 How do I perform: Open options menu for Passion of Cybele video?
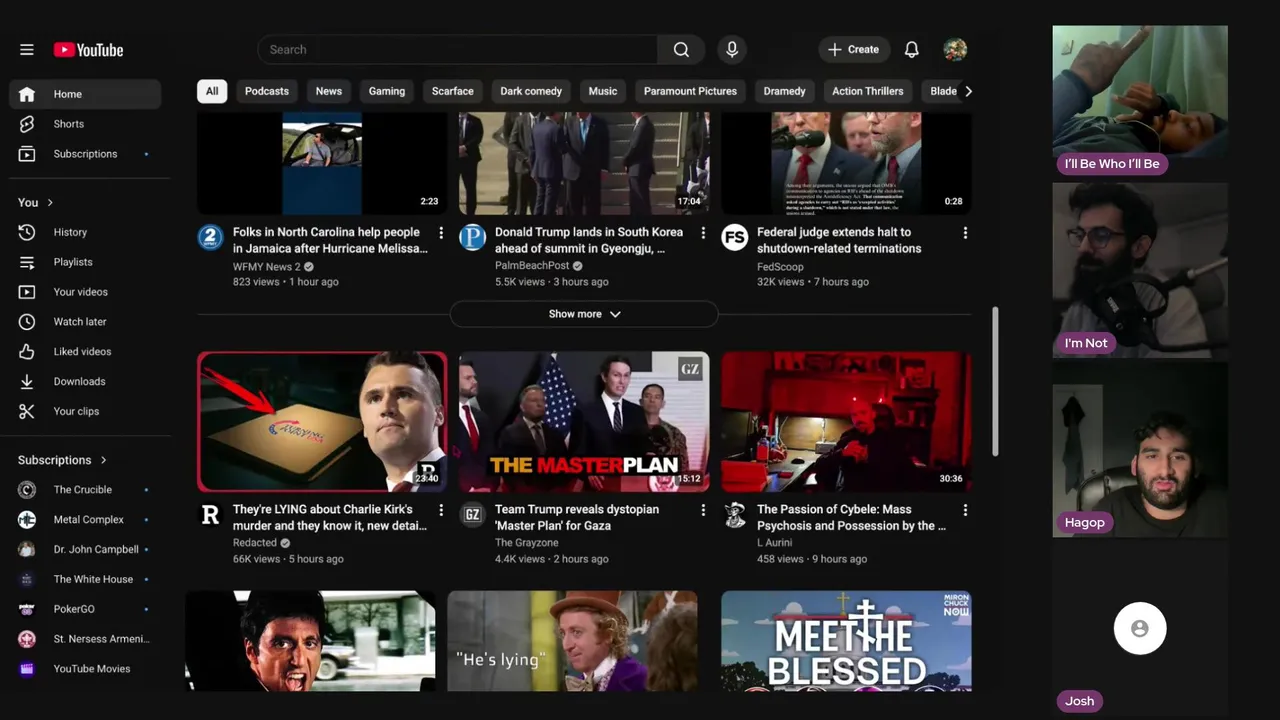tap(965, 510)
